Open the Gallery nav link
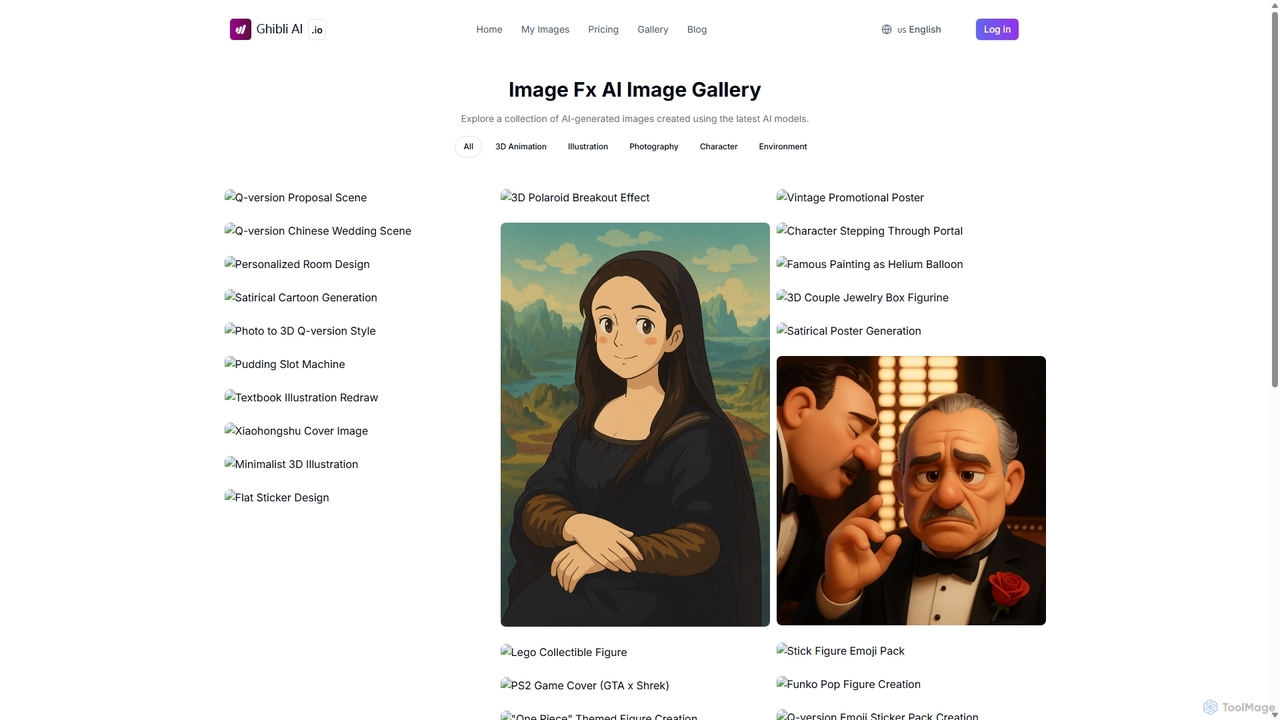This screenshot has width=1280, height=720. click(653, 30)
